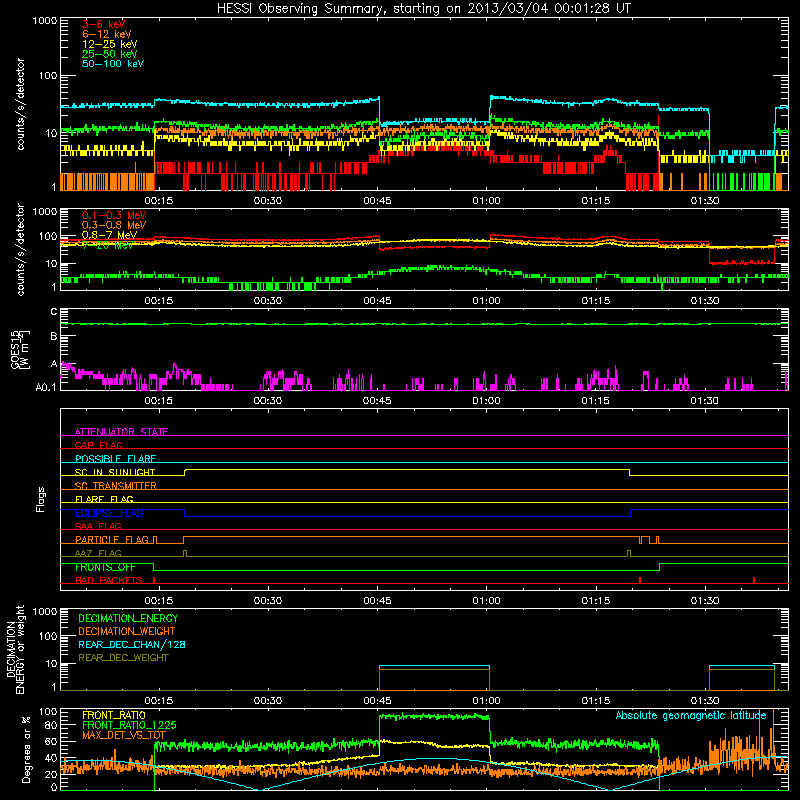Select the 3-6 keV legend label

pos(104,24)
